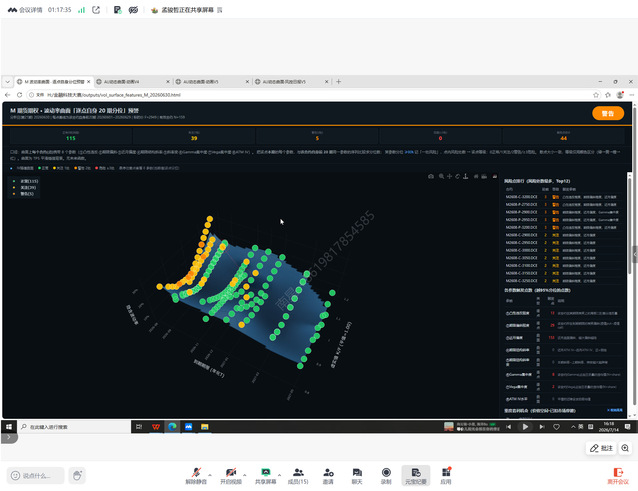Open the 邀请 invite icon
The height and width of the screenshot is (491, 638).
(x=328, y=476)
